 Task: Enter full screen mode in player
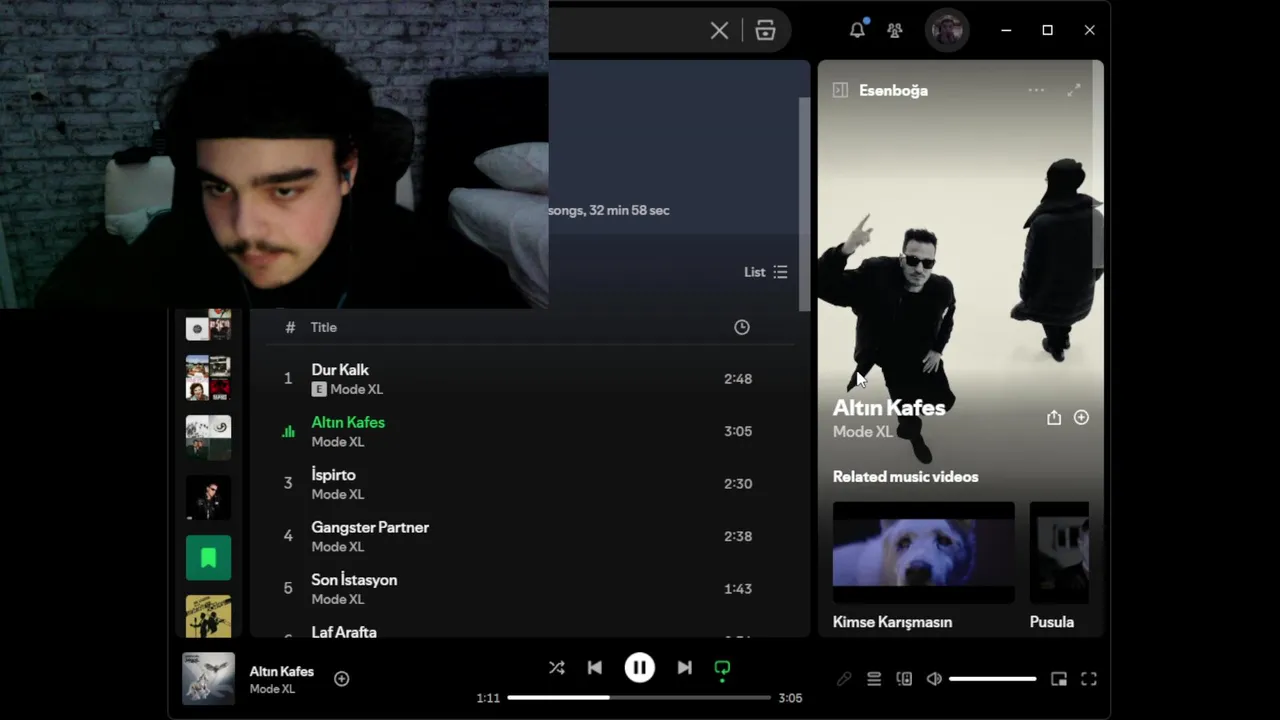(x=1089, y=679)
